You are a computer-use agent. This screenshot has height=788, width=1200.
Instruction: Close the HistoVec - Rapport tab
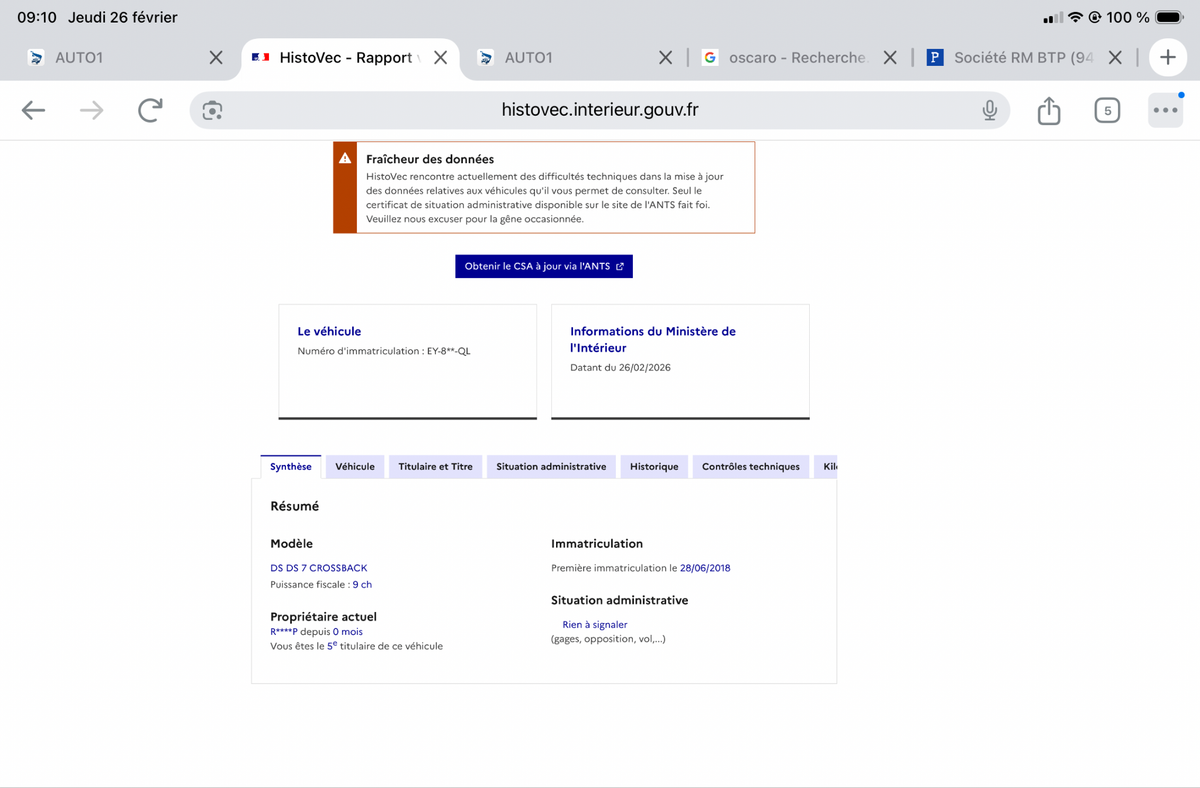pyautogui.click(x=440, y=57)
